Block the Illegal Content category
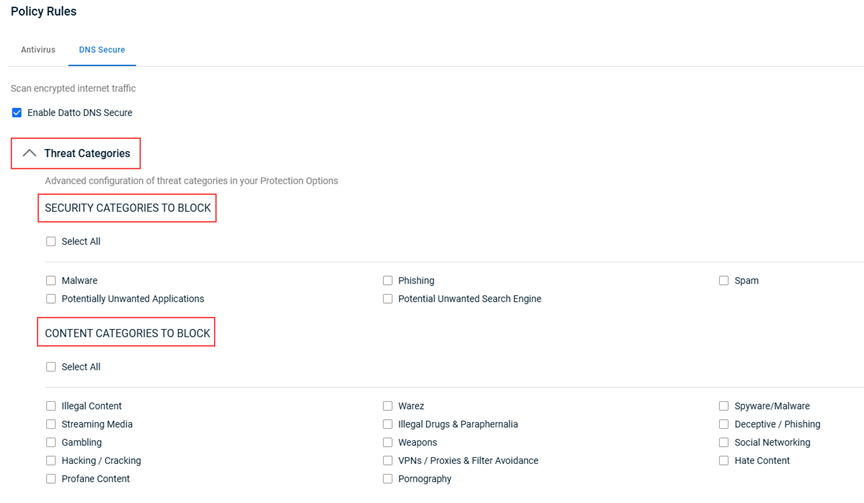 51,406
